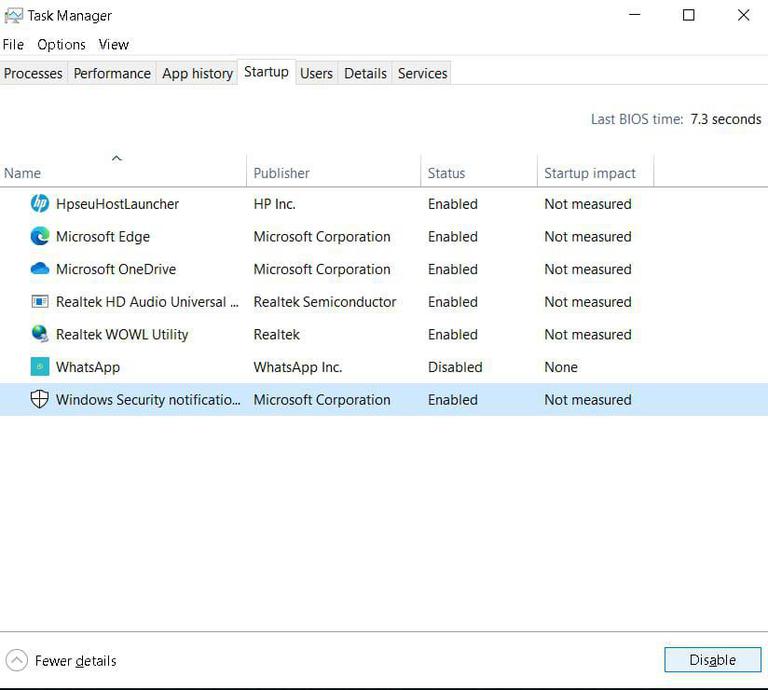Click the Microsoft Edge icon in the list
The width and height of the screenshot is (768, 690).
pos(40,236)
